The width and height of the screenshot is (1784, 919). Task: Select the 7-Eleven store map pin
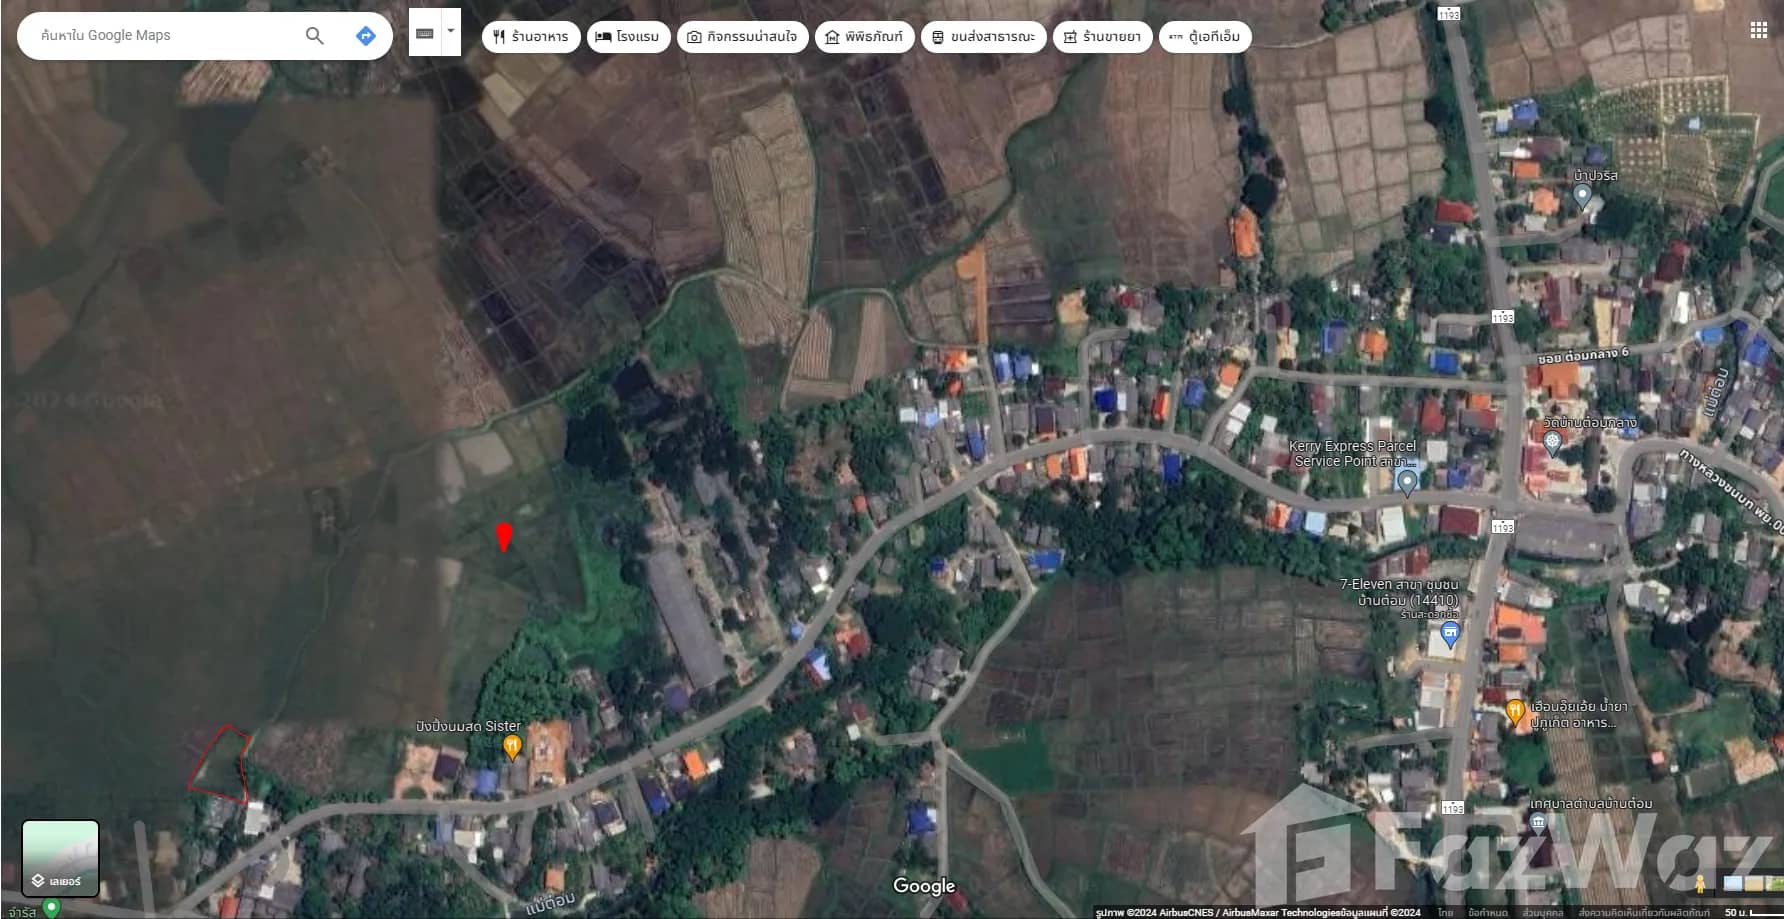click(1450, 632)
